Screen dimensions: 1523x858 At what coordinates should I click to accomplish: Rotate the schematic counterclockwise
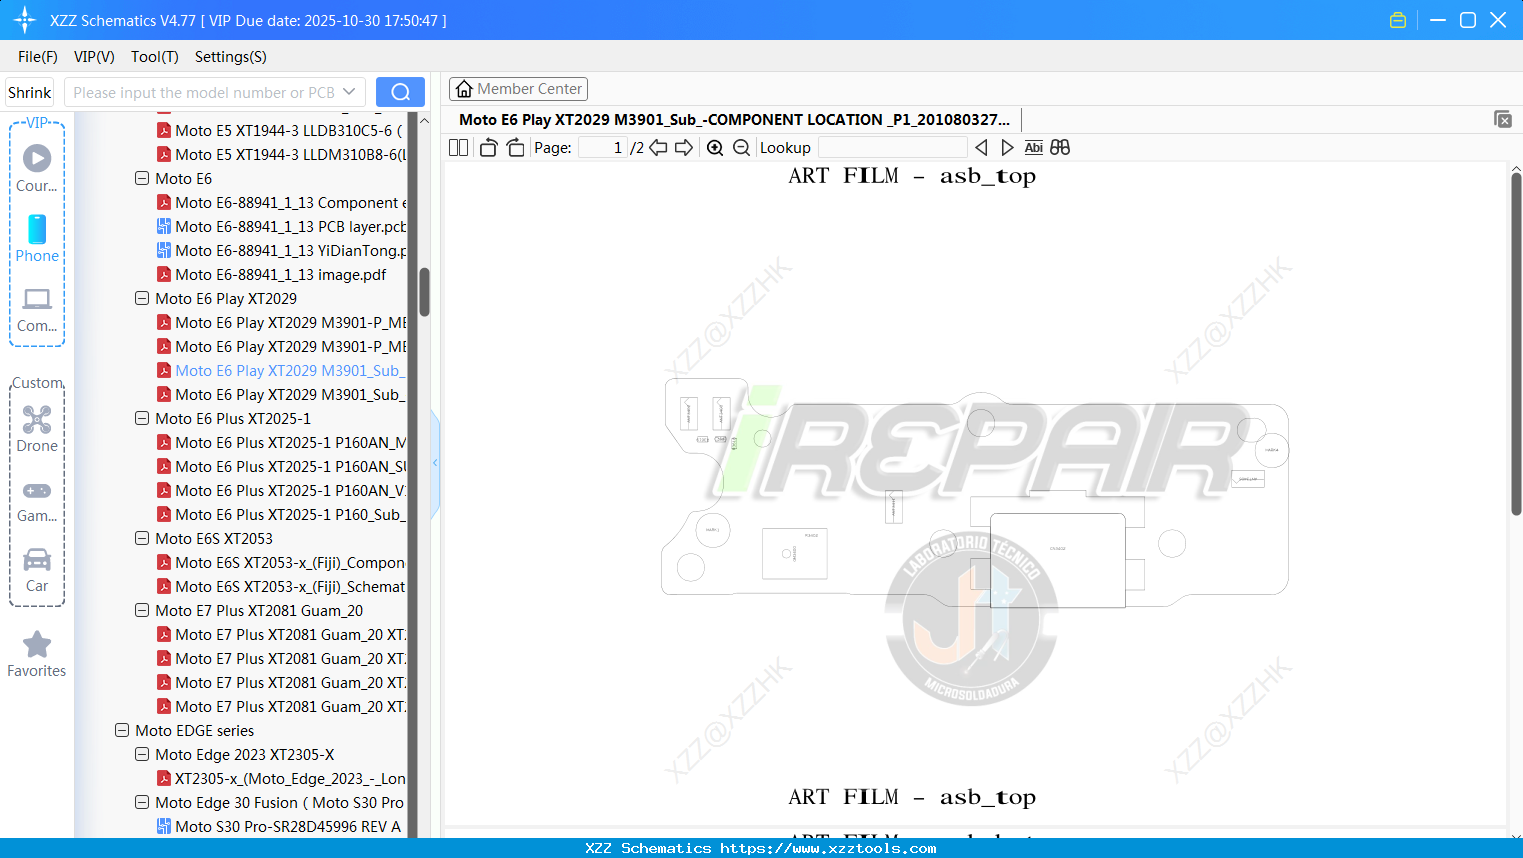pyautogui.click(x=487, y=147)
